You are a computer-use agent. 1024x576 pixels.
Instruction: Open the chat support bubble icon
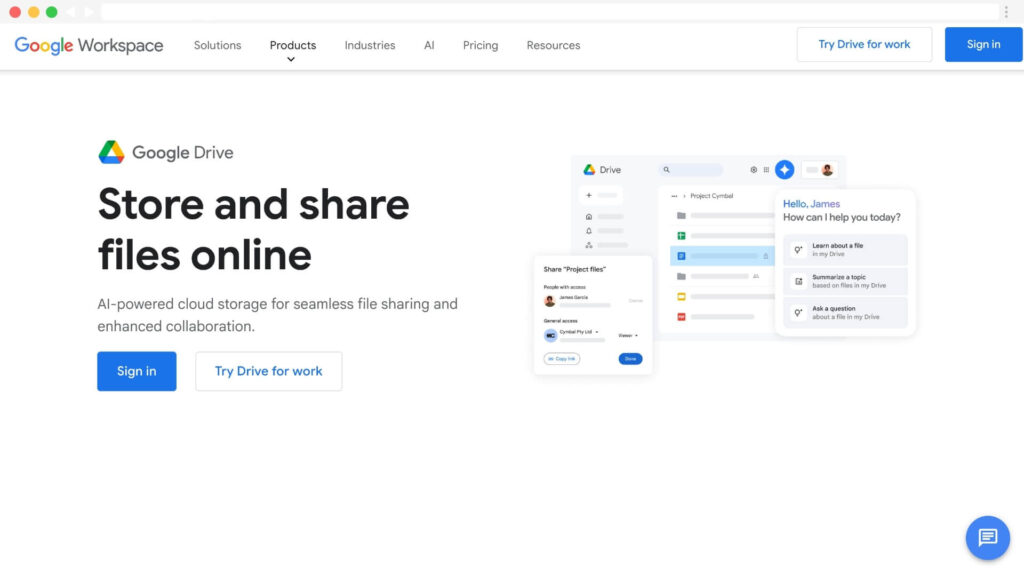(x=987, y=537)
